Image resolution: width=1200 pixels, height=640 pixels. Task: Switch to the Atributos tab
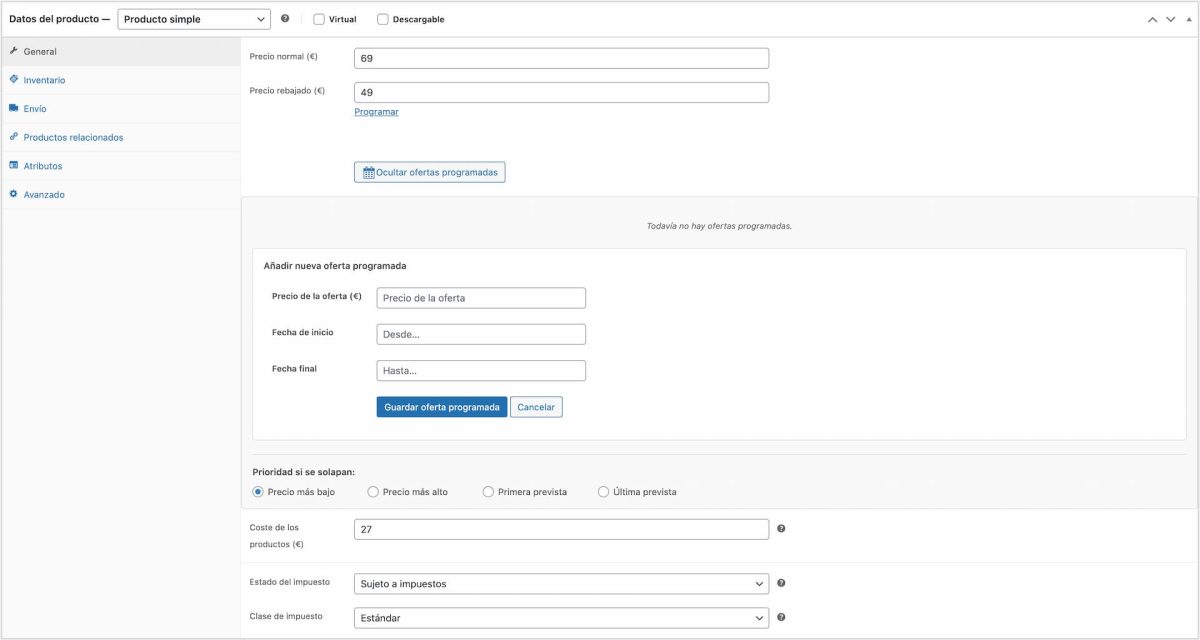coord(45,164)
